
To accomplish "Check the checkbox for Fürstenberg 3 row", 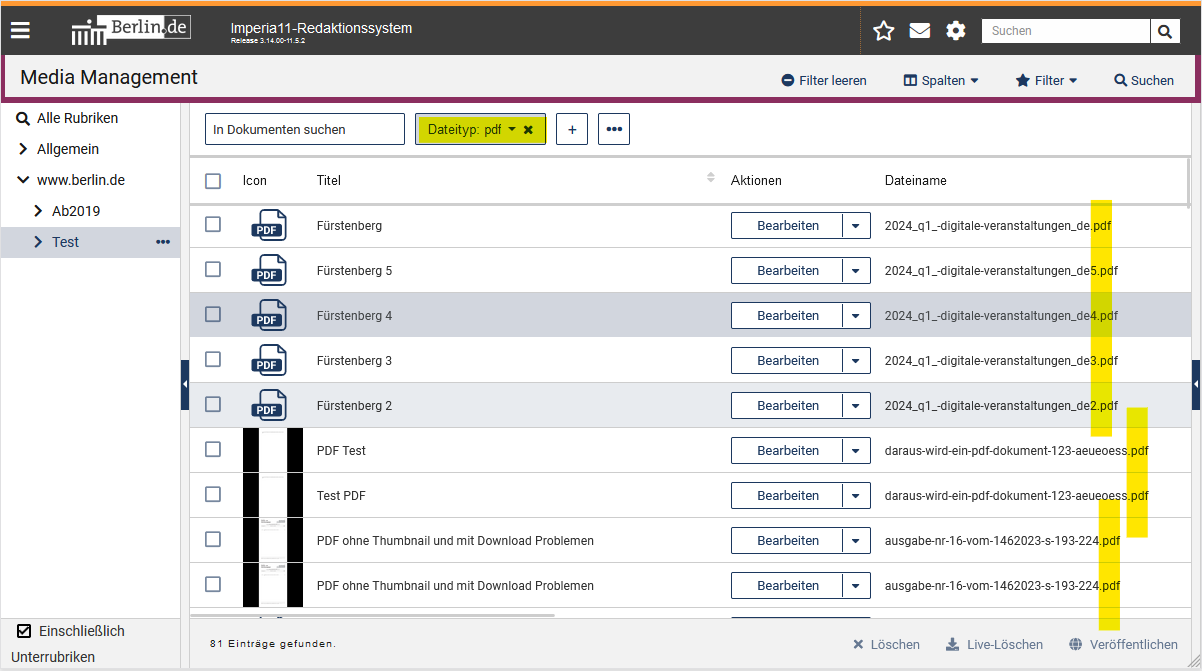I will pyautogui.click(x=213, y=359).
